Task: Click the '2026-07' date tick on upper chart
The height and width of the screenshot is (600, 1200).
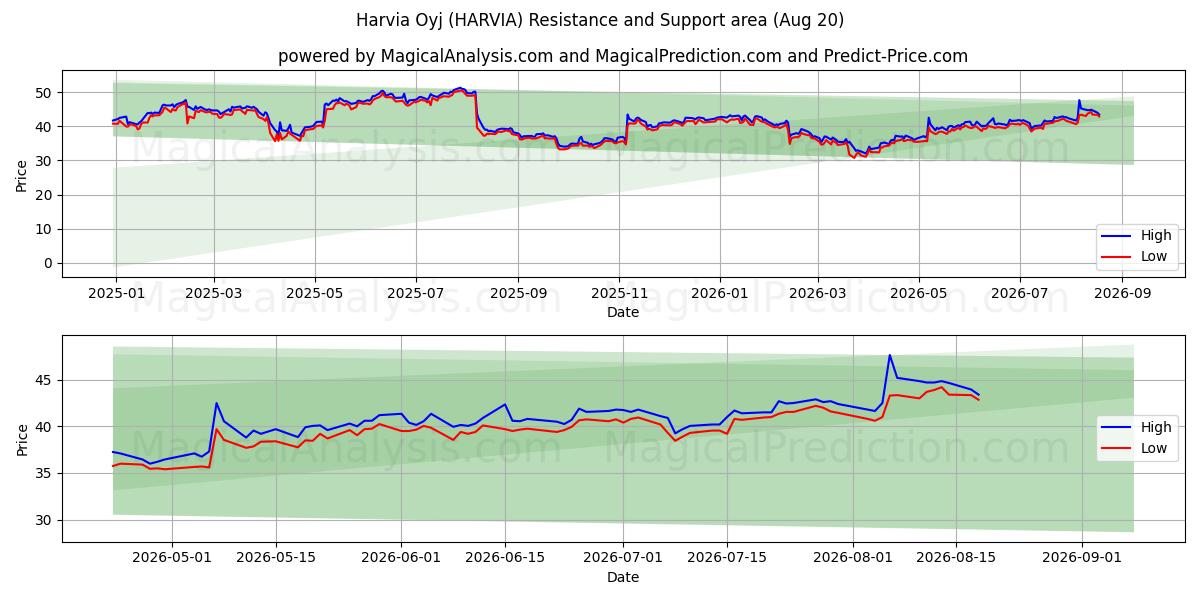Action: click(x=1020, y=293)
